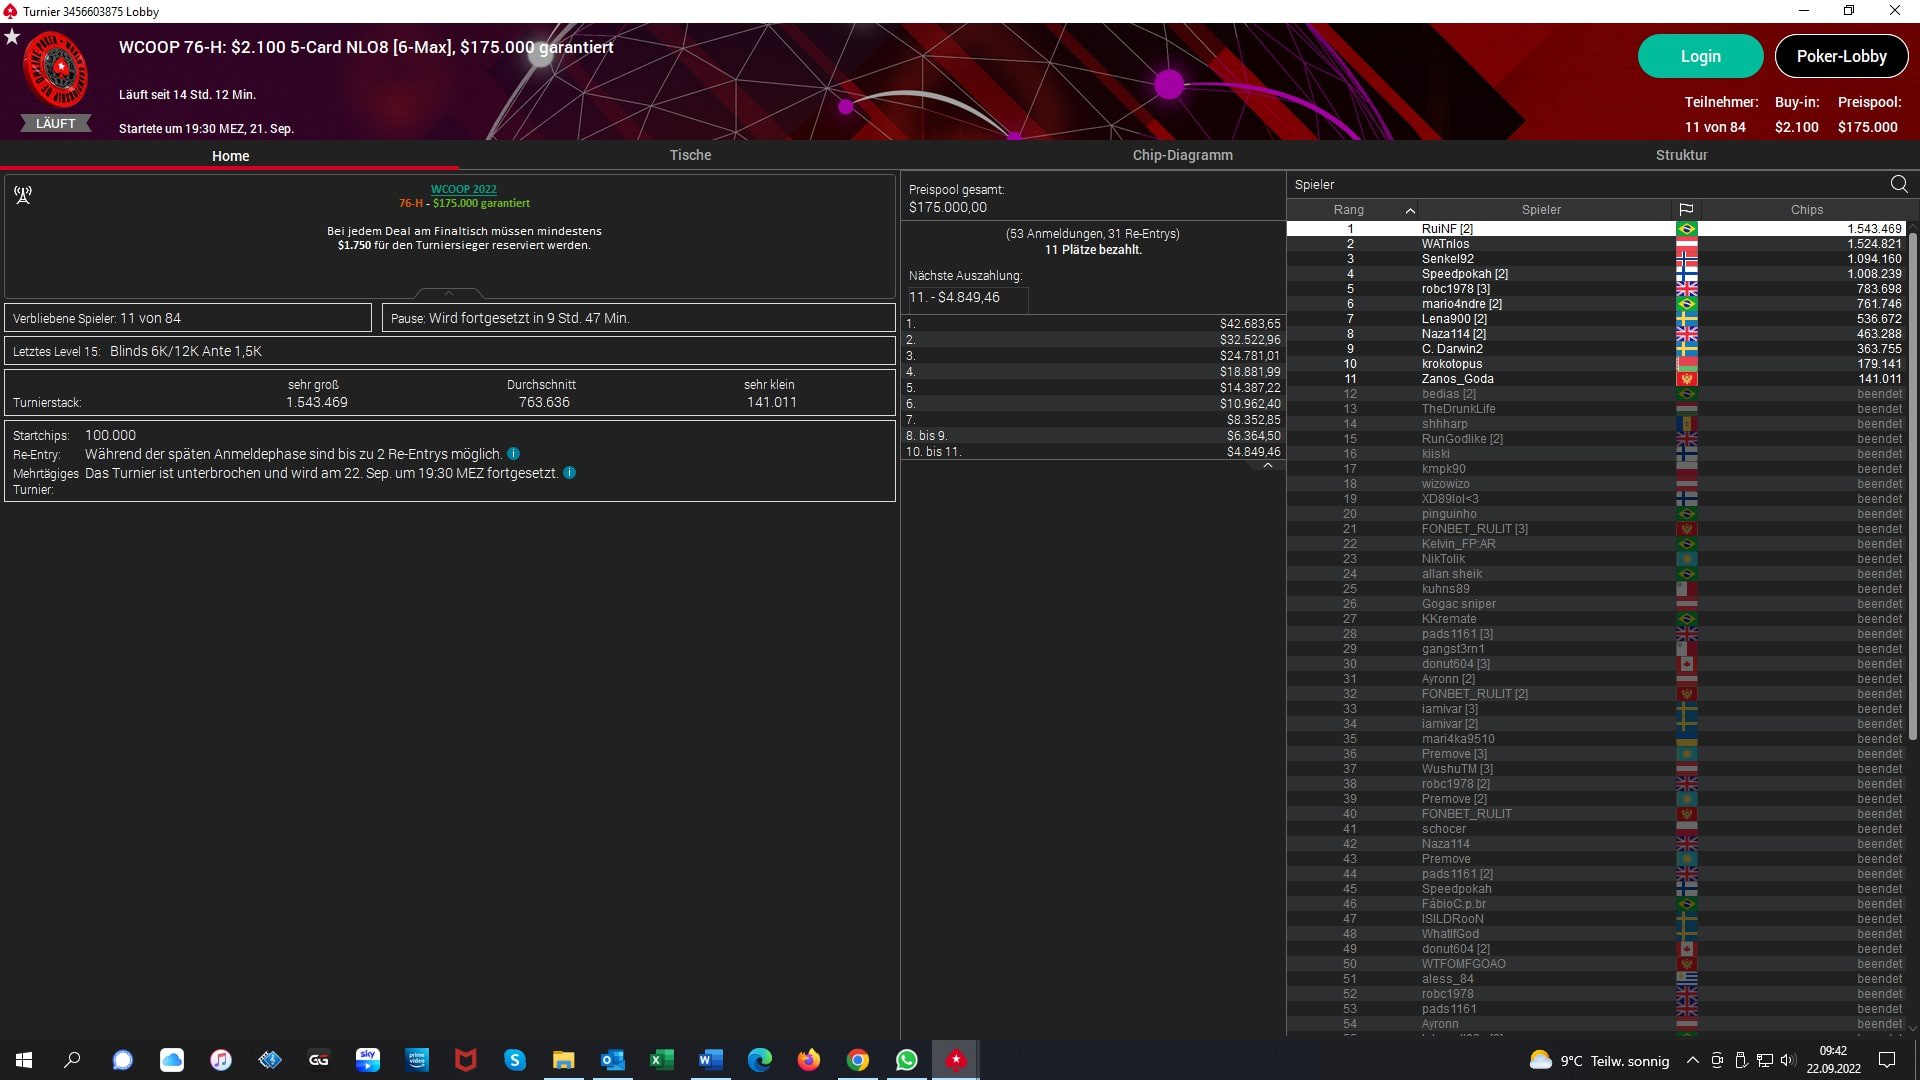Open Signal messenger from the taskbar
Viewport: 1920px width, 1080px height.
tap(122, 1060)
